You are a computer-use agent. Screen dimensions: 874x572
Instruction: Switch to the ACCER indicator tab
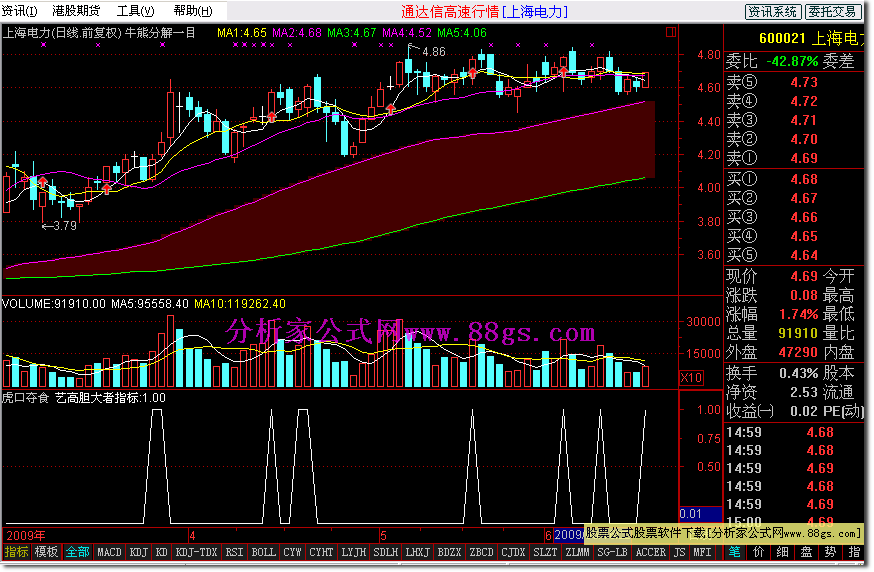tap(650, 552)
